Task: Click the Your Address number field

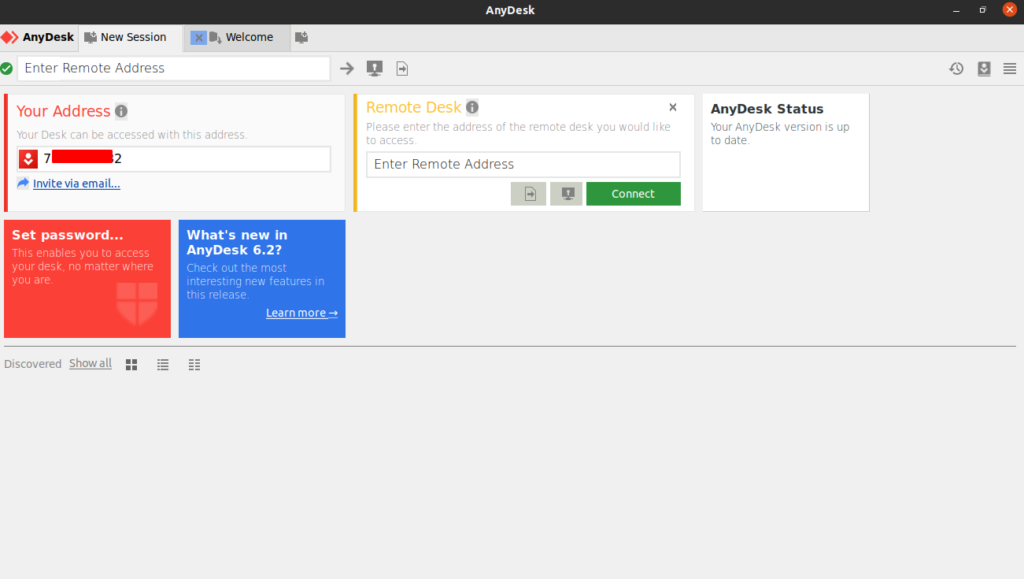Action: click(174, 159)
